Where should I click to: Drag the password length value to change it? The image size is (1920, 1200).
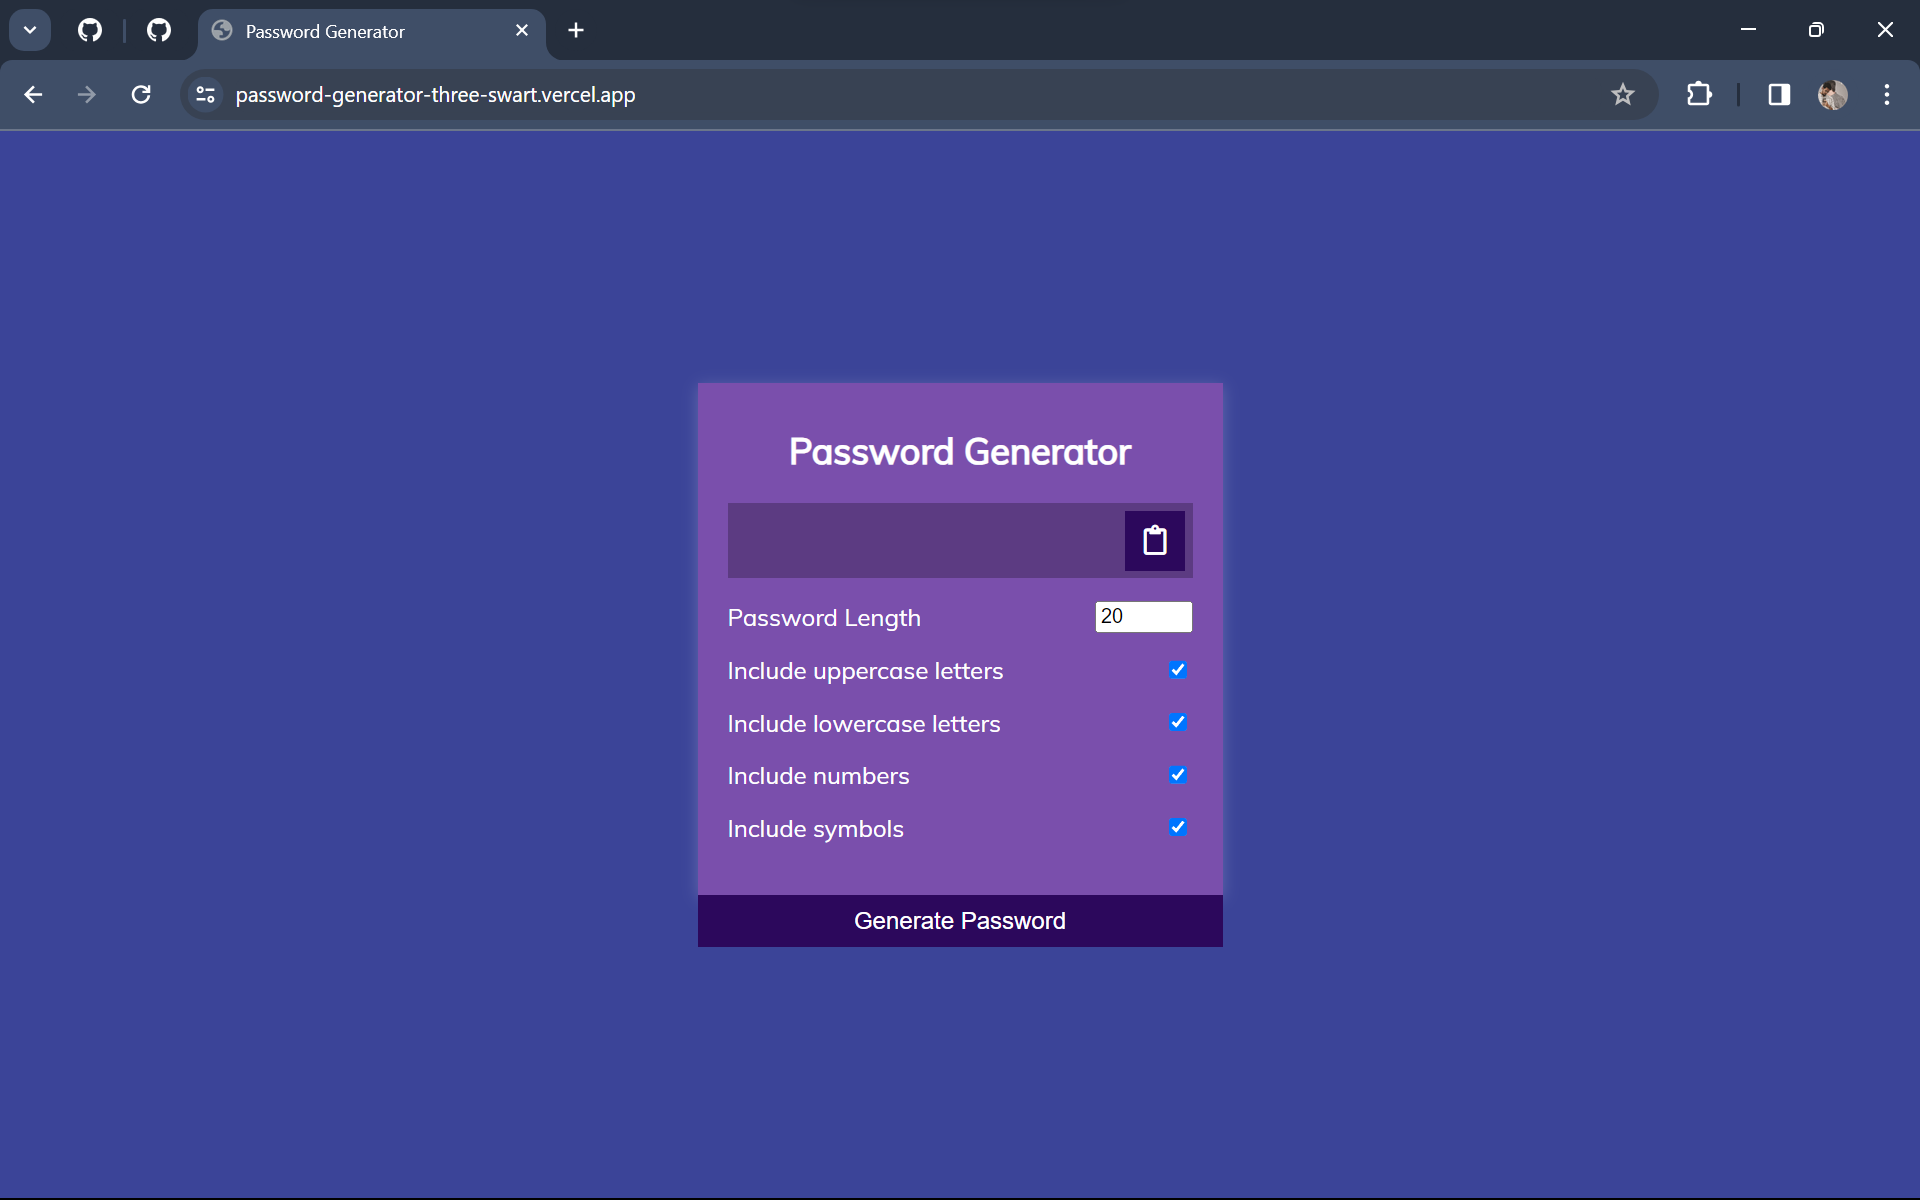pos(1142,617)
